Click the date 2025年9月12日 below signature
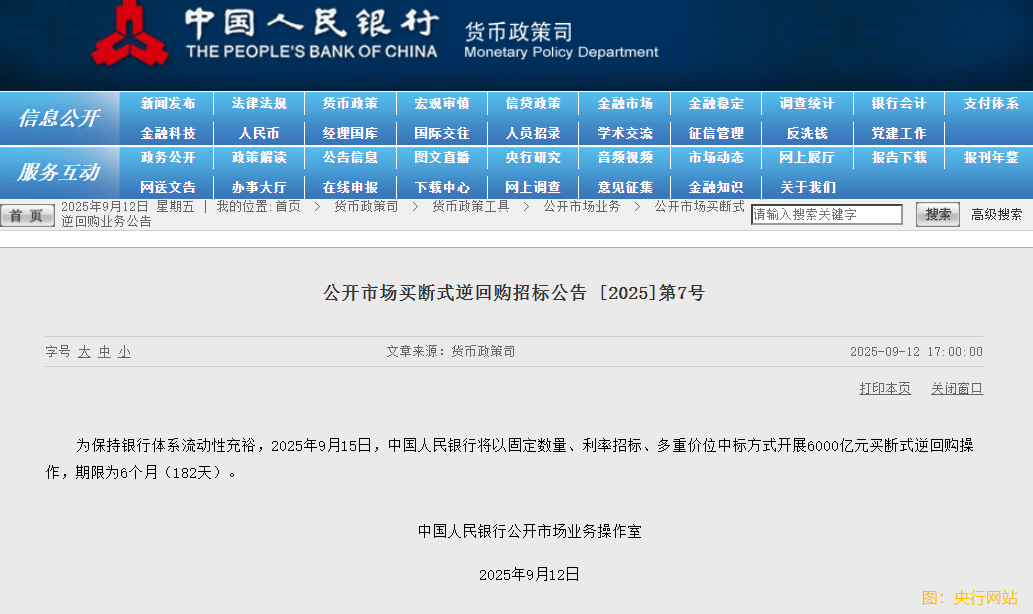The height and width of the screenshot is (614, 1033). pos(529,574)
